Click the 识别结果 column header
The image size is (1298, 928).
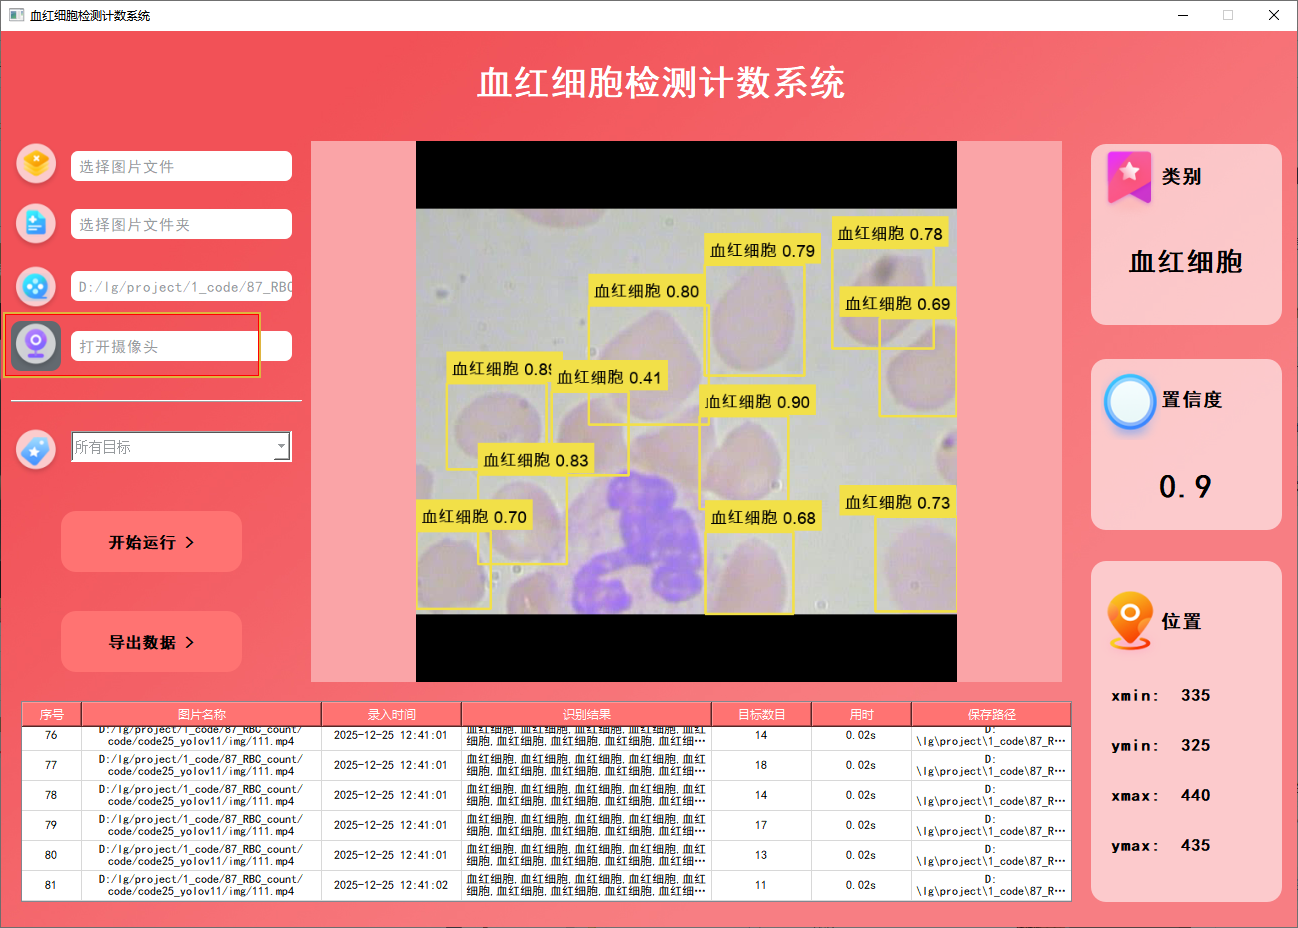tap(586, 714)
